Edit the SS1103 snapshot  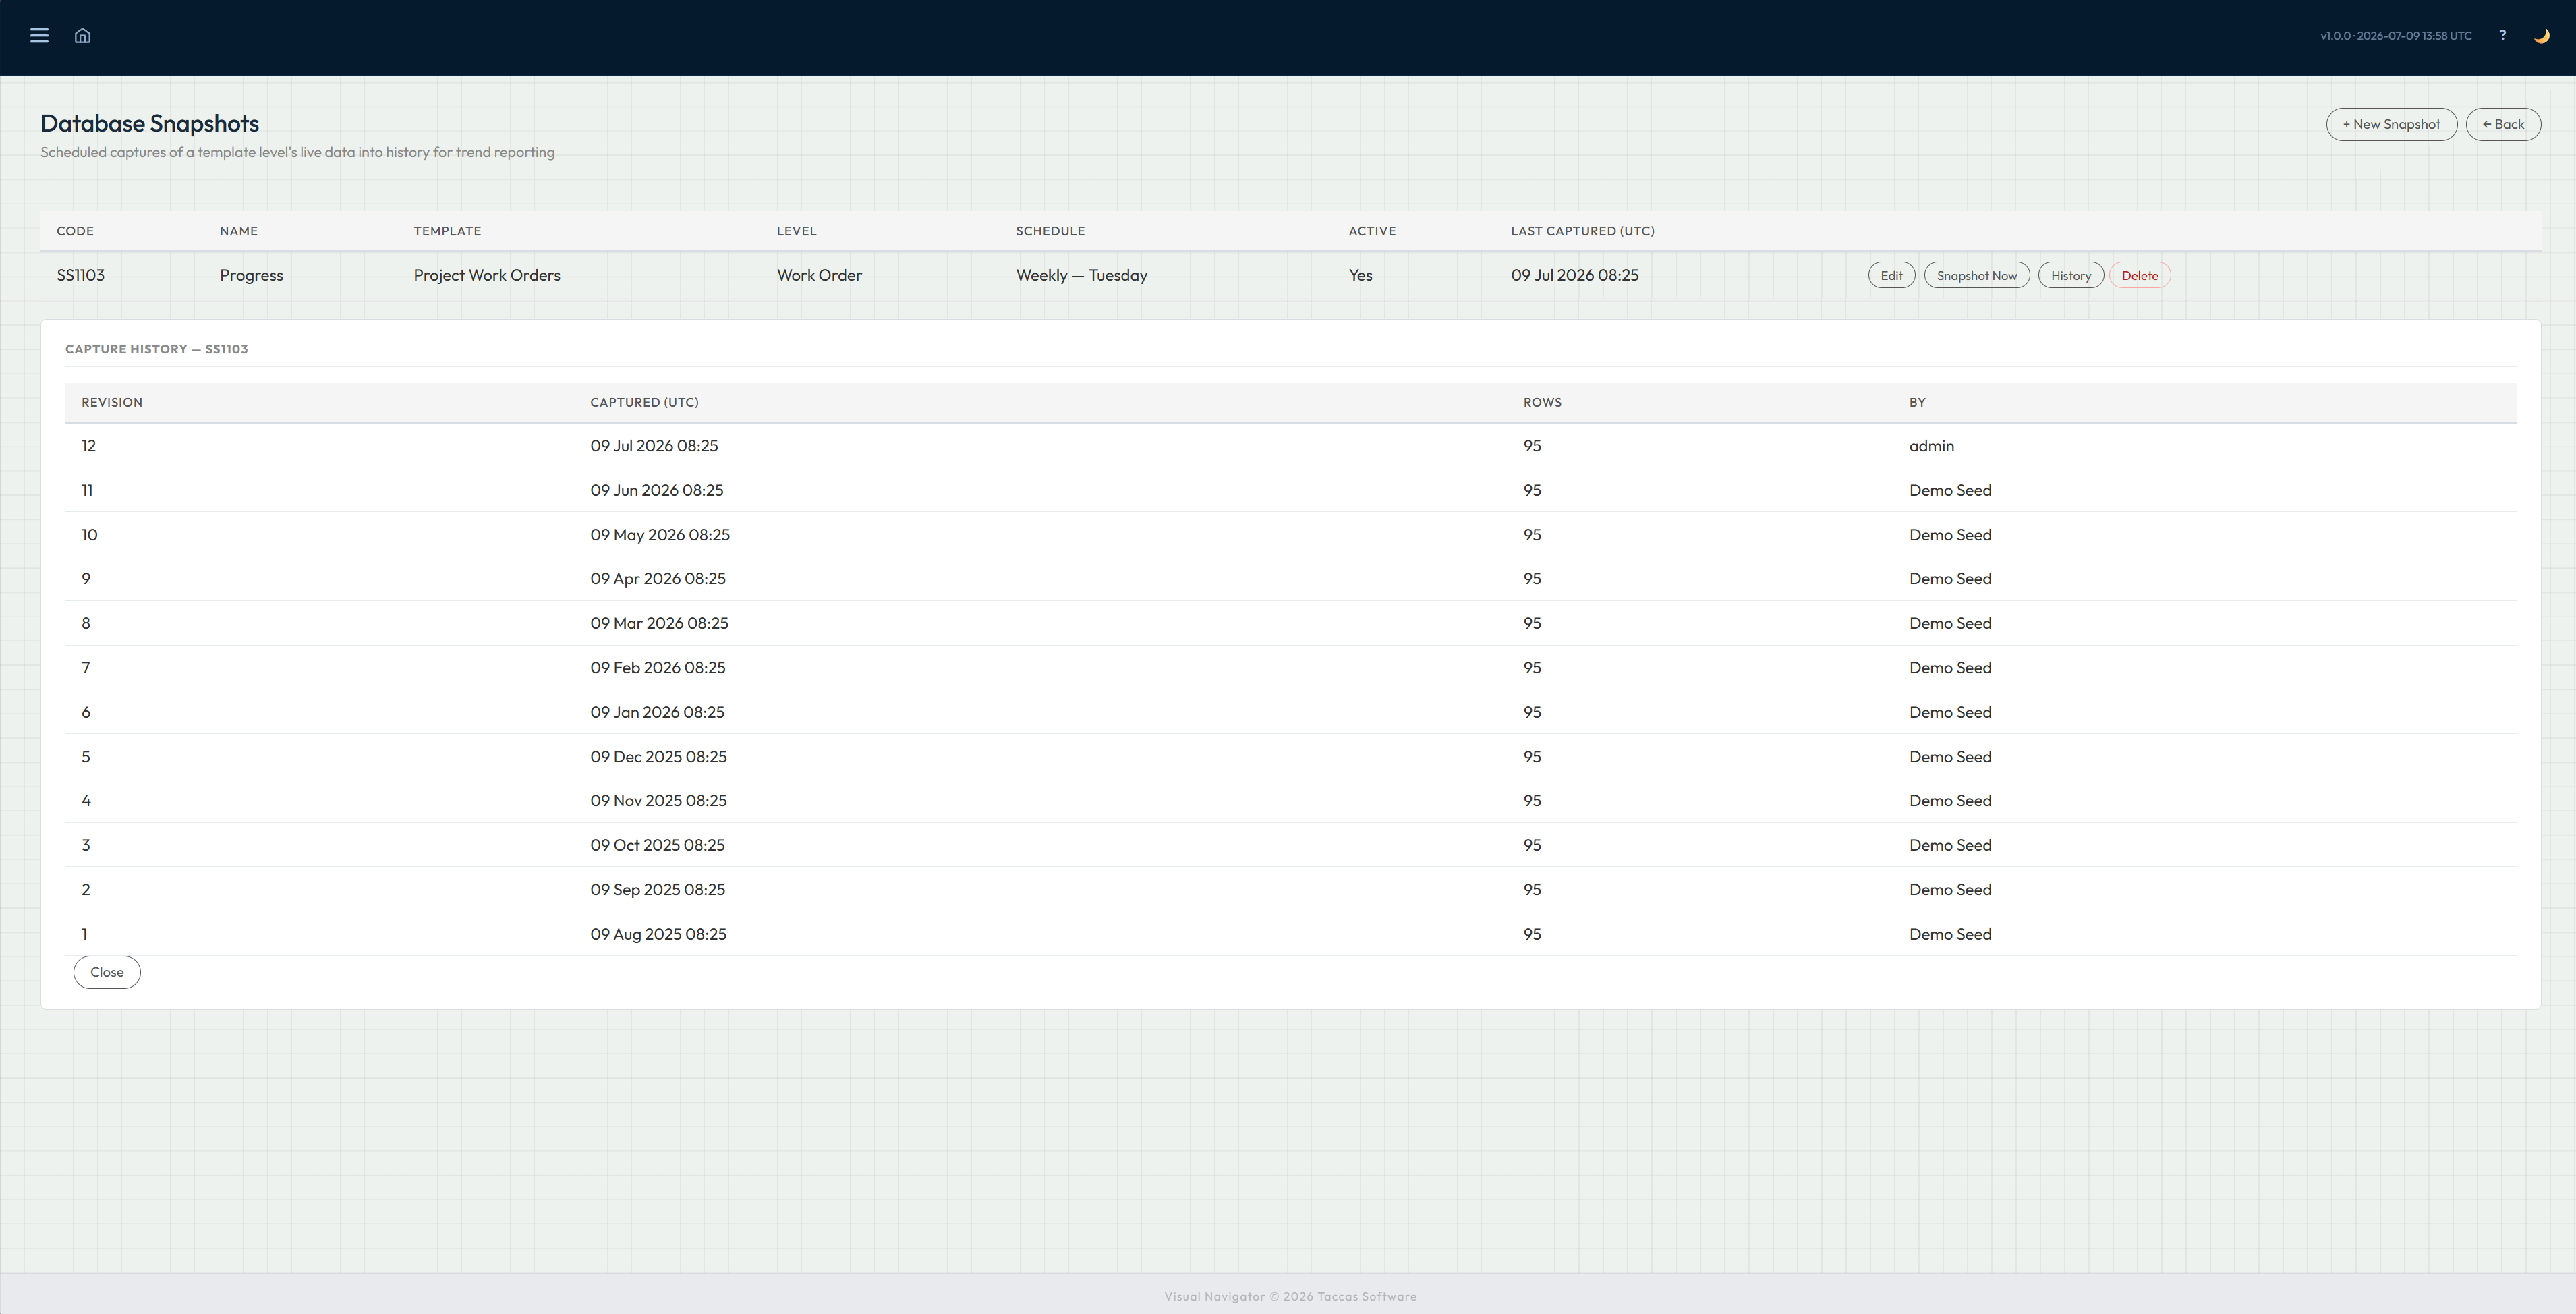coord(1891,275)
